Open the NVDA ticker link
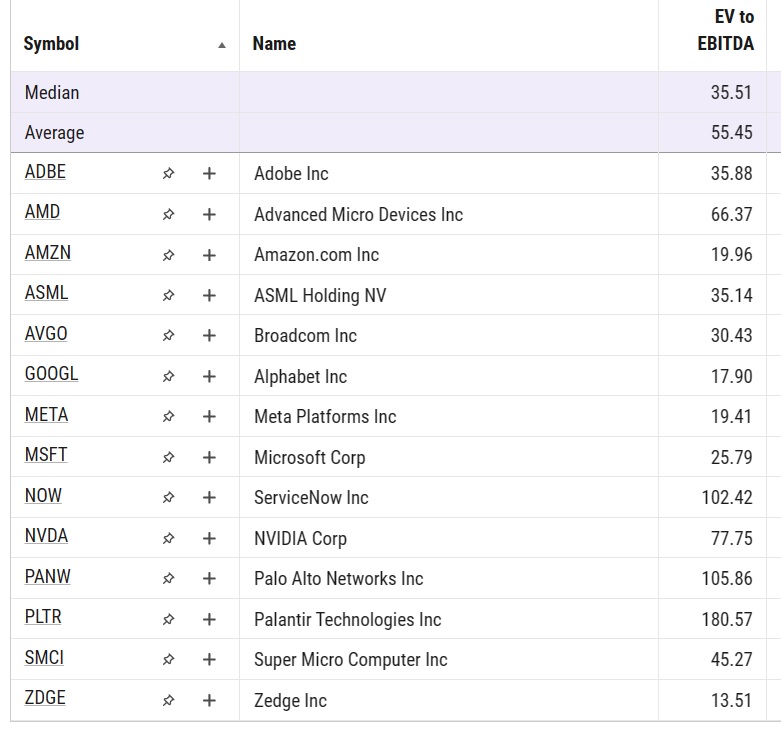Image resolution: width=781 pixels, height=735 pixels. coord(46,536)
